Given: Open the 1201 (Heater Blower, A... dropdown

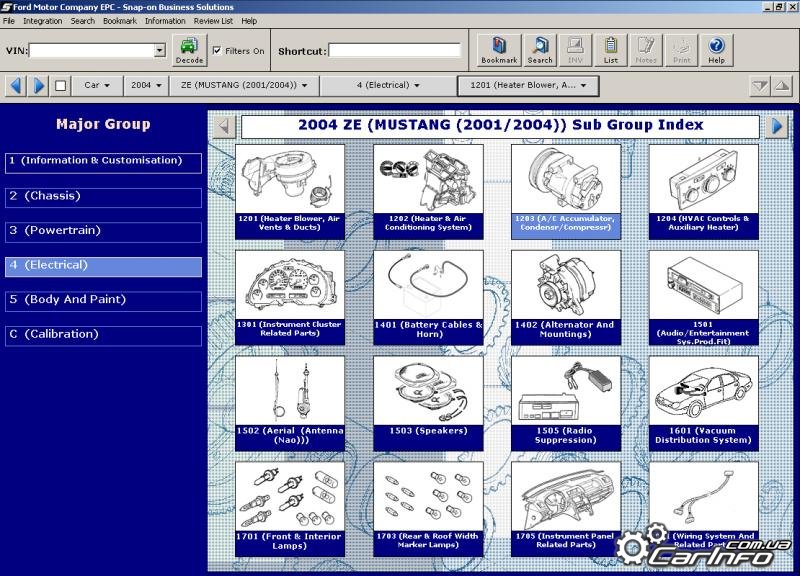Looking at the screenshot, I should pos(528,85).
